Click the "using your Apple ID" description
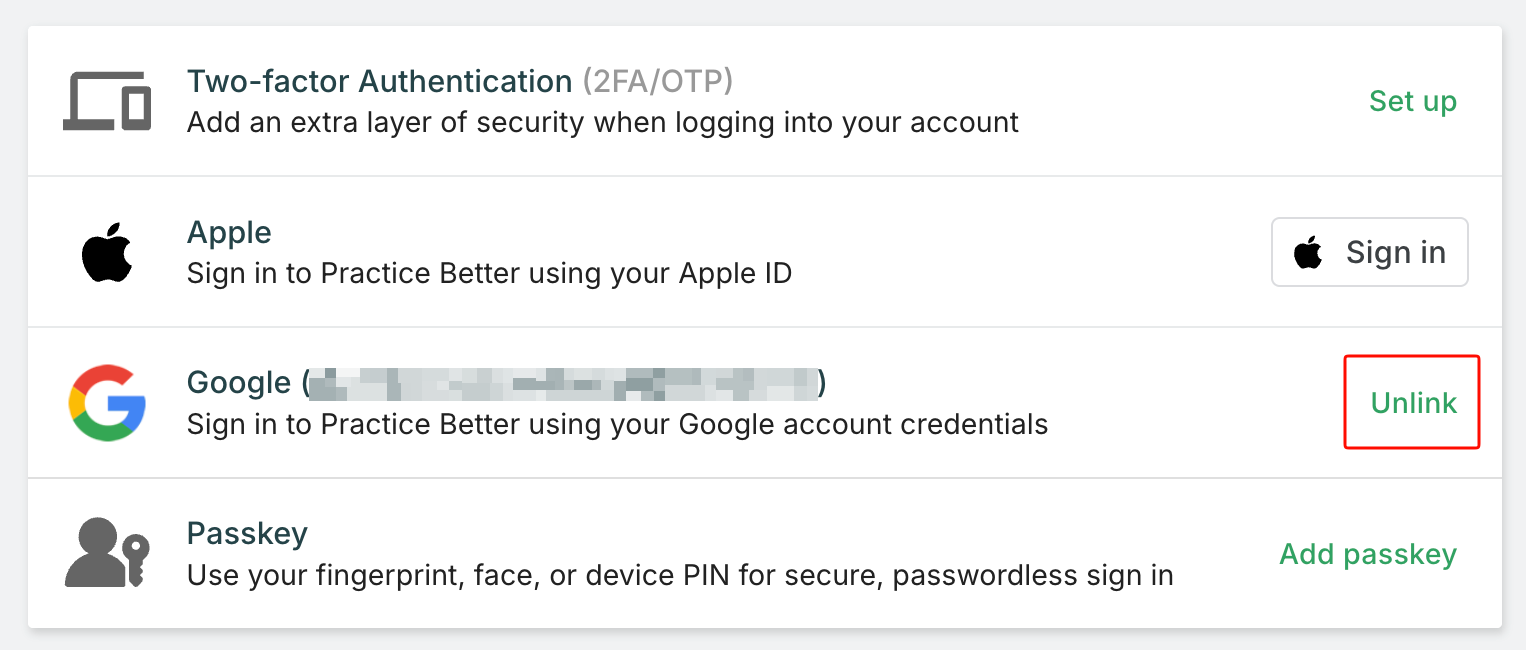1526x650 pixels. click(x=489, y=273)
